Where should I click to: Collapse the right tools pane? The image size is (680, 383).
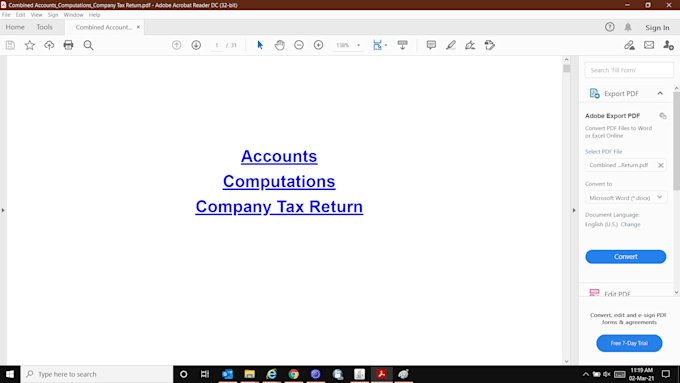(574, 210)
